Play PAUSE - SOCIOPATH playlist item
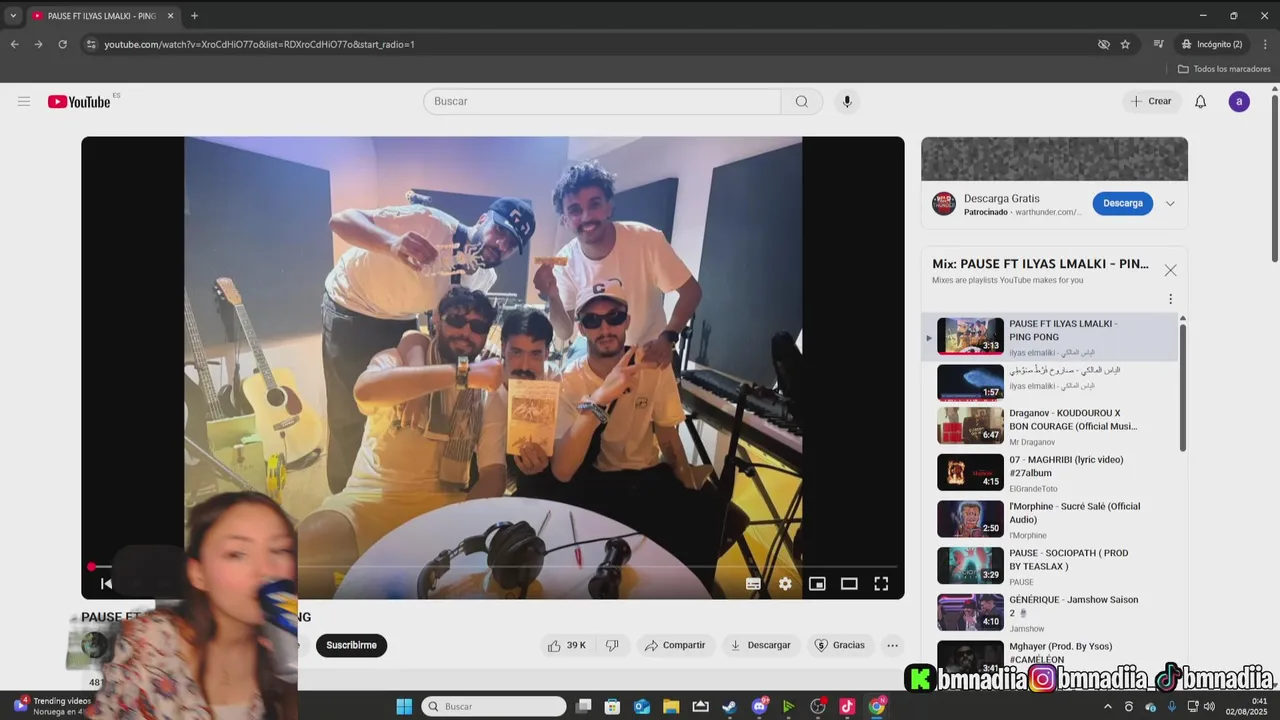 tap(1050, 565)
